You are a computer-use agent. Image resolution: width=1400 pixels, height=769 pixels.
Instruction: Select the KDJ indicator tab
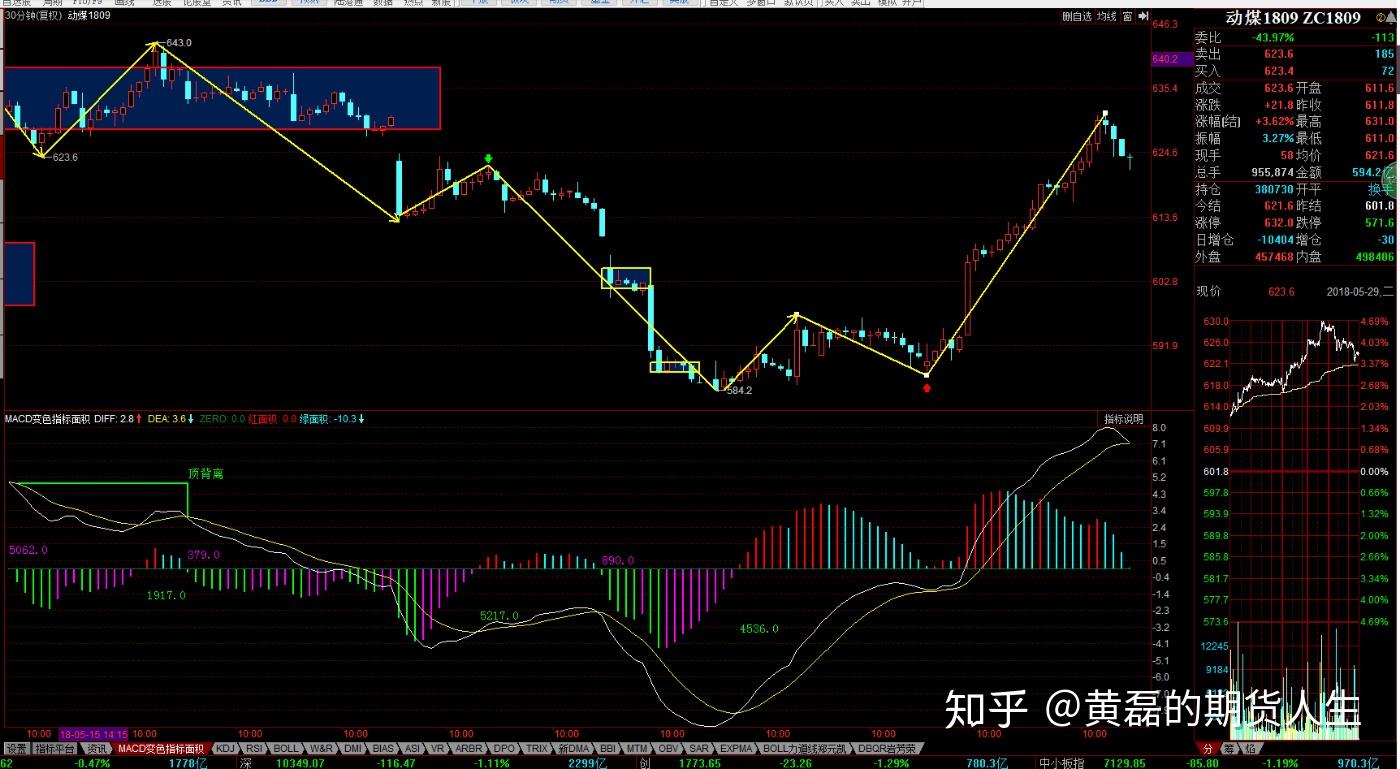click(x=226, y=748)
